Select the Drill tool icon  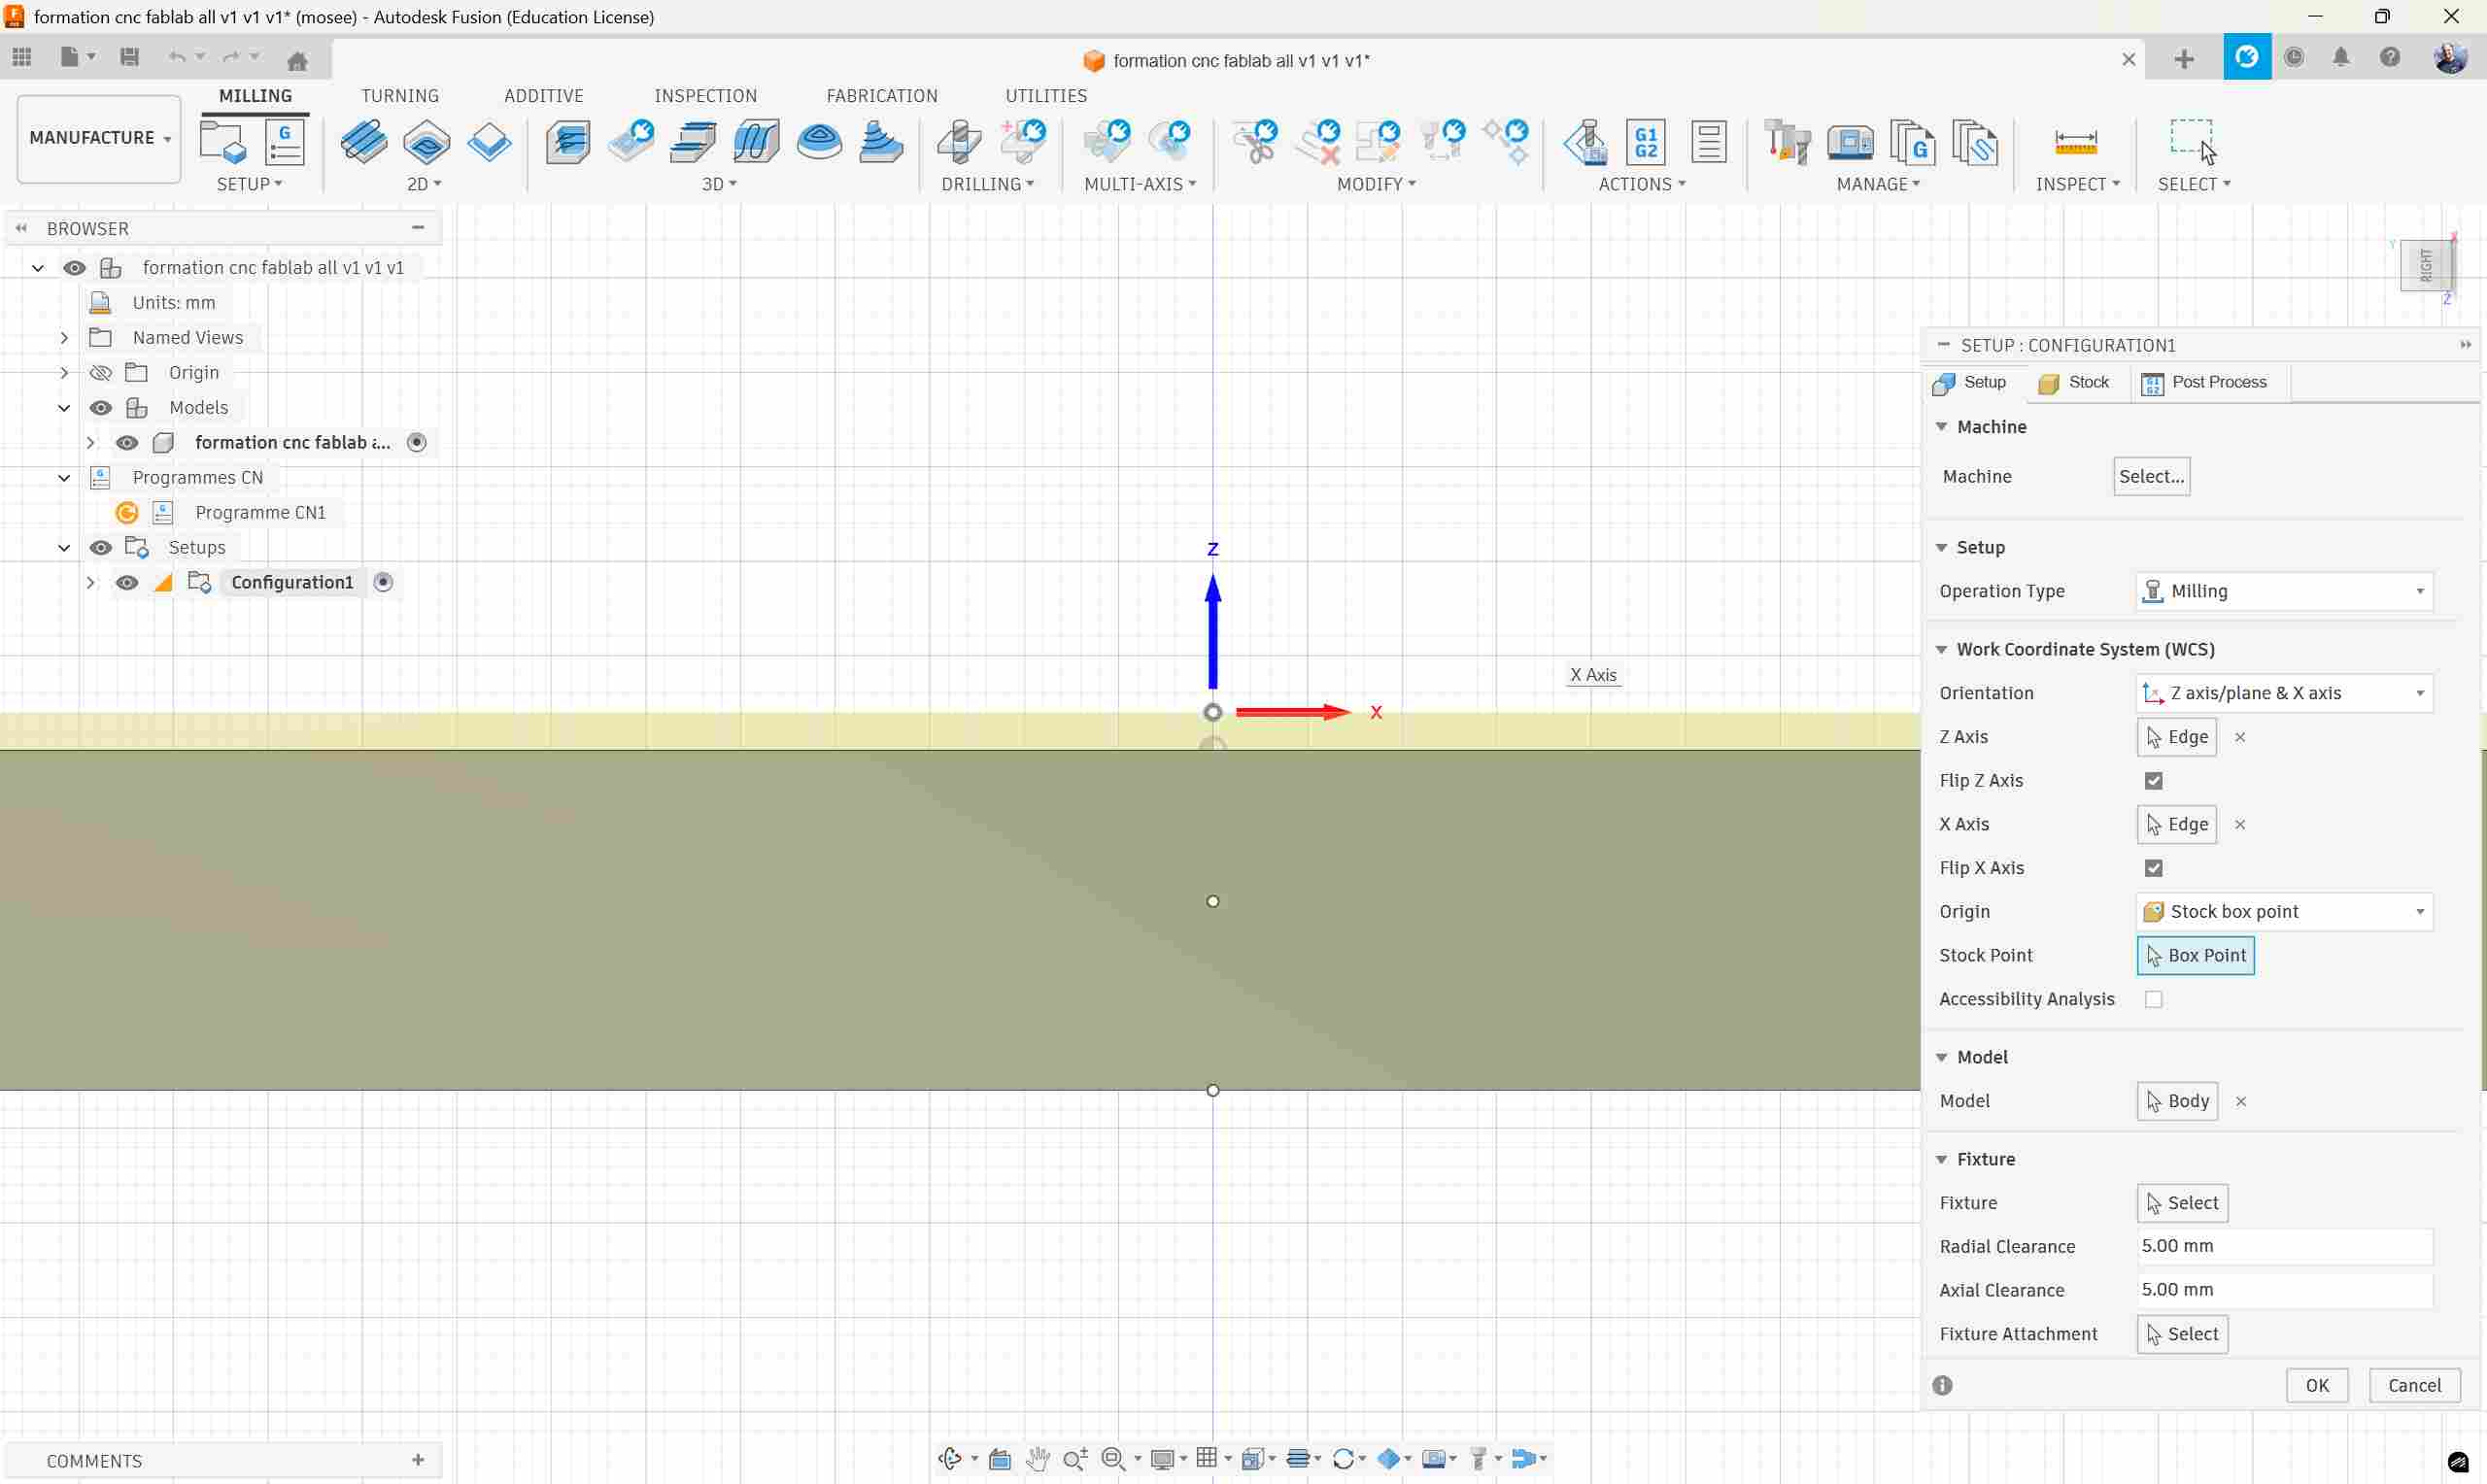pos(959,142)
